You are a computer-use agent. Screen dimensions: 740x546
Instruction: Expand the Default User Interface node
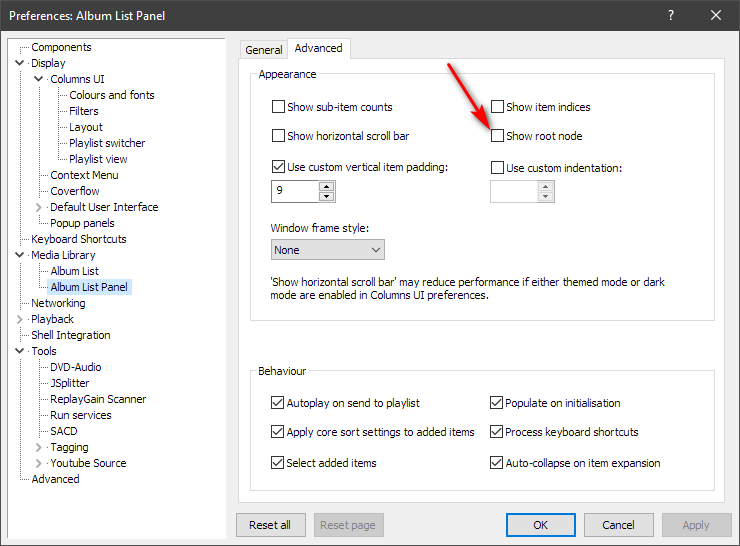click(x=39, y=207)
